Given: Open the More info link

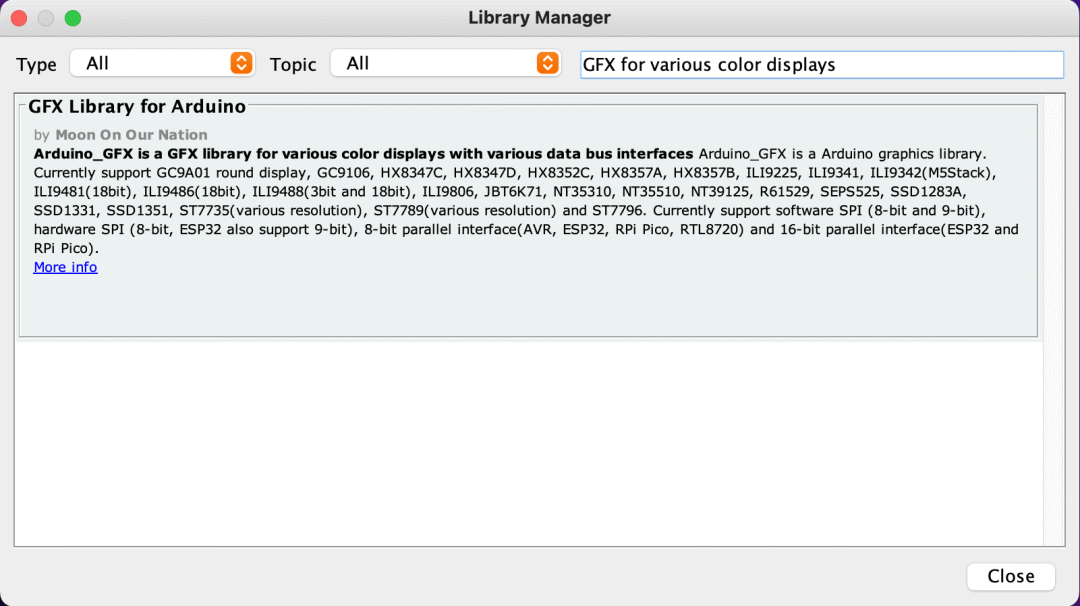Looking at the screenshot, I should [65, 267].
